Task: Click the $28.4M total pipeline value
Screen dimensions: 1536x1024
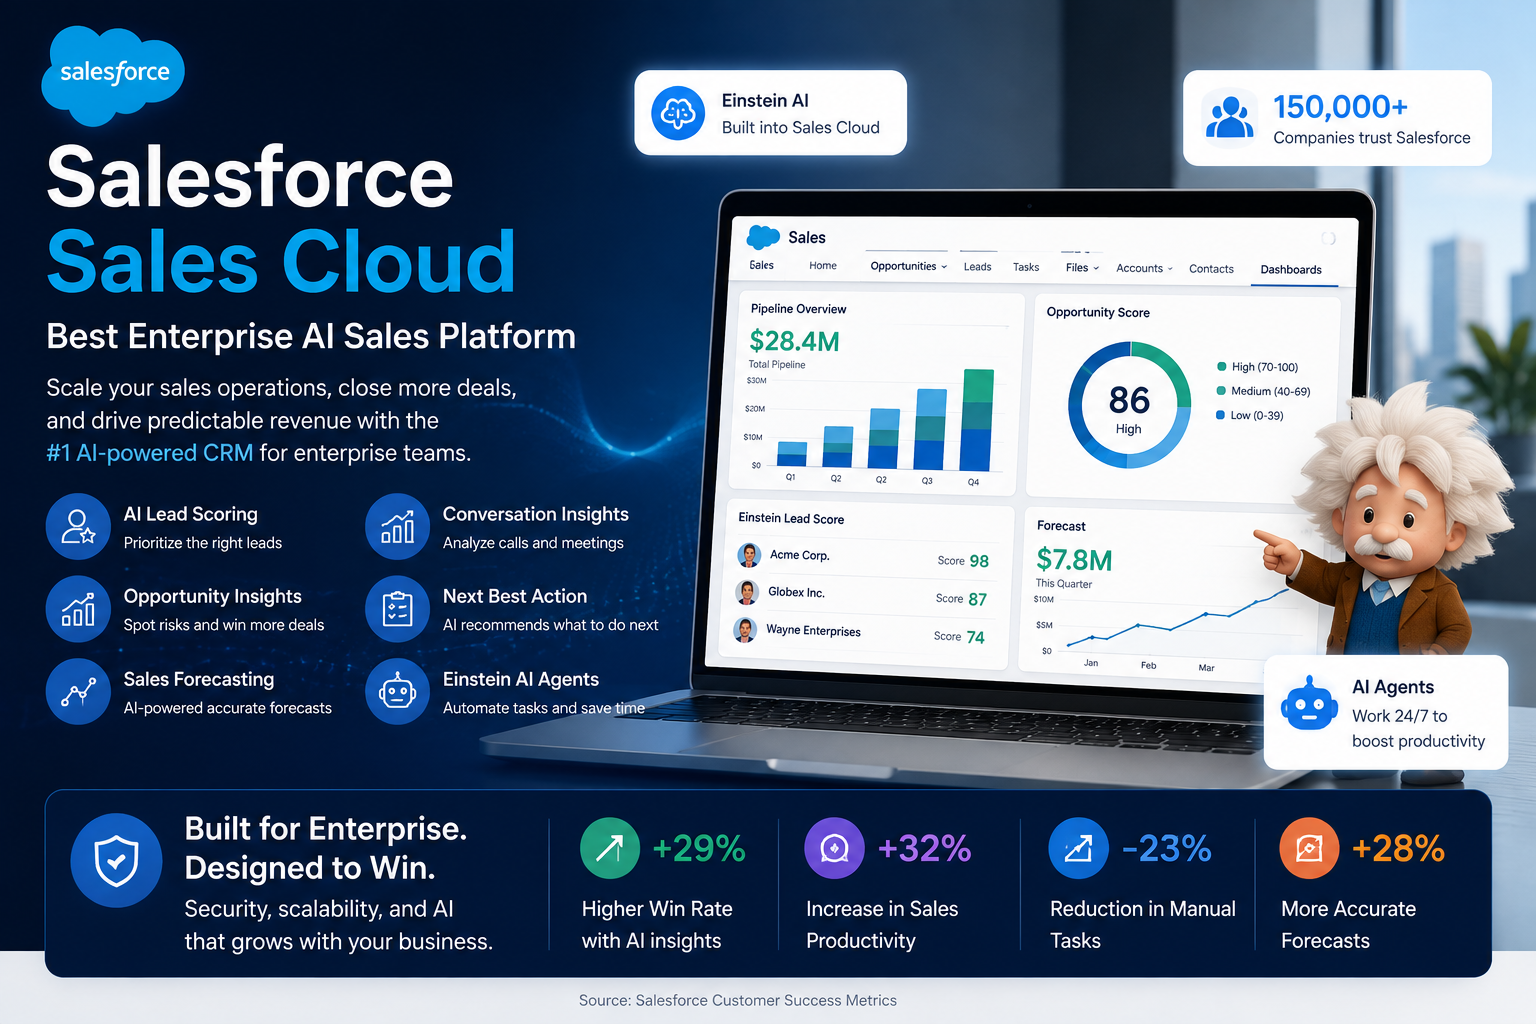Action: 794,341
